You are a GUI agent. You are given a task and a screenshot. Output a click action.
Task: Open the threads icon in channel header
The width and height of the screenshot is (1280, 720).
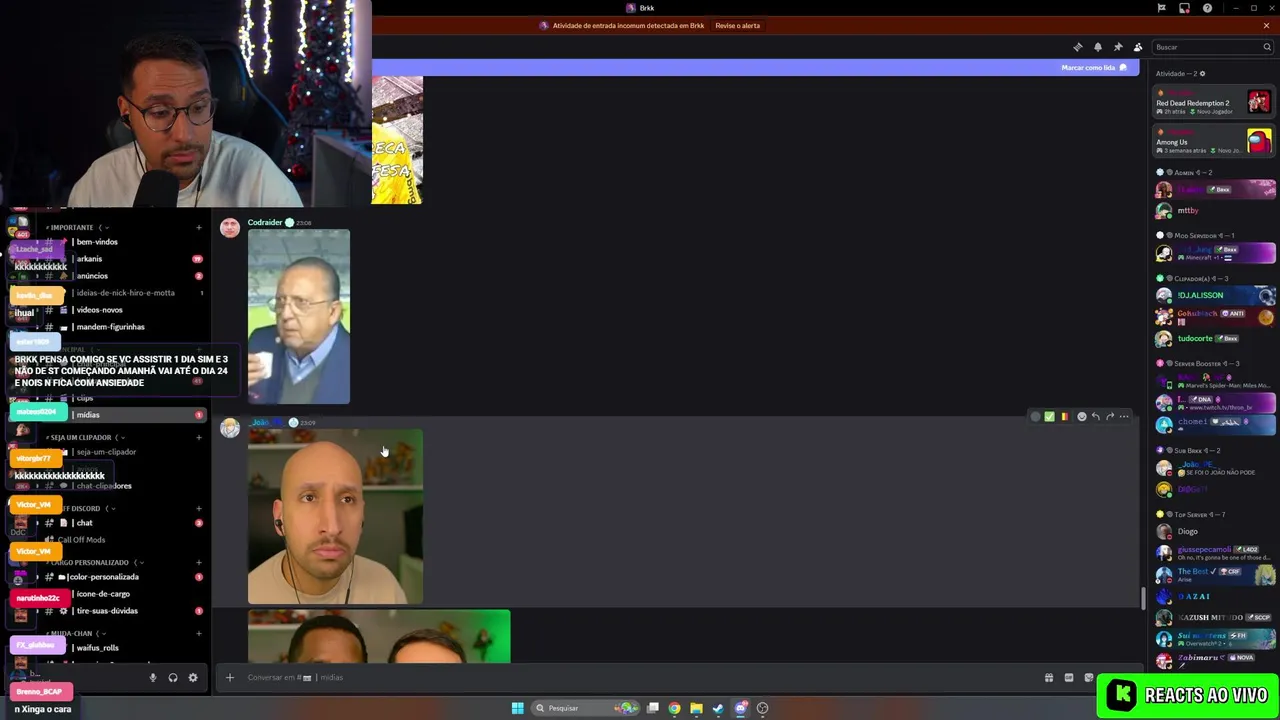point(1077,47)
